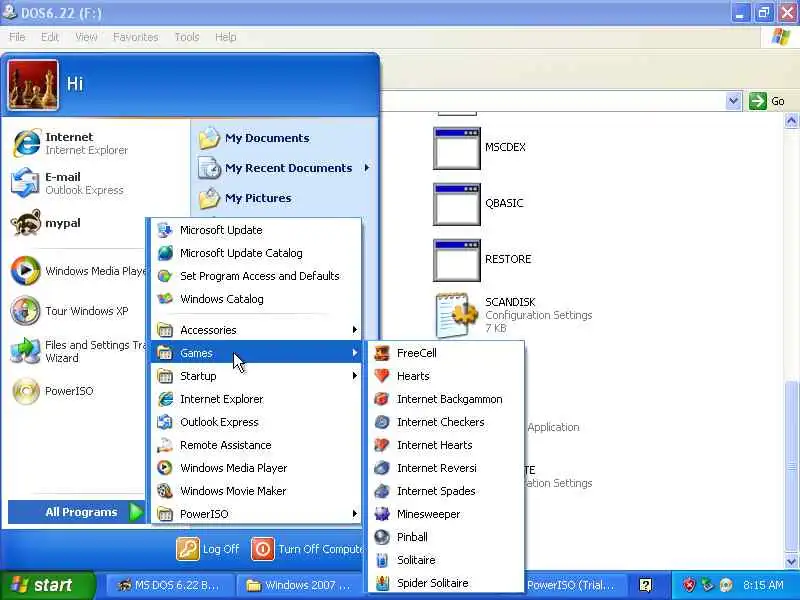Screen dimensions: 800x600
Task: Launch Minesweeper icon in Games menu
Action: click(x=382, y=514)
